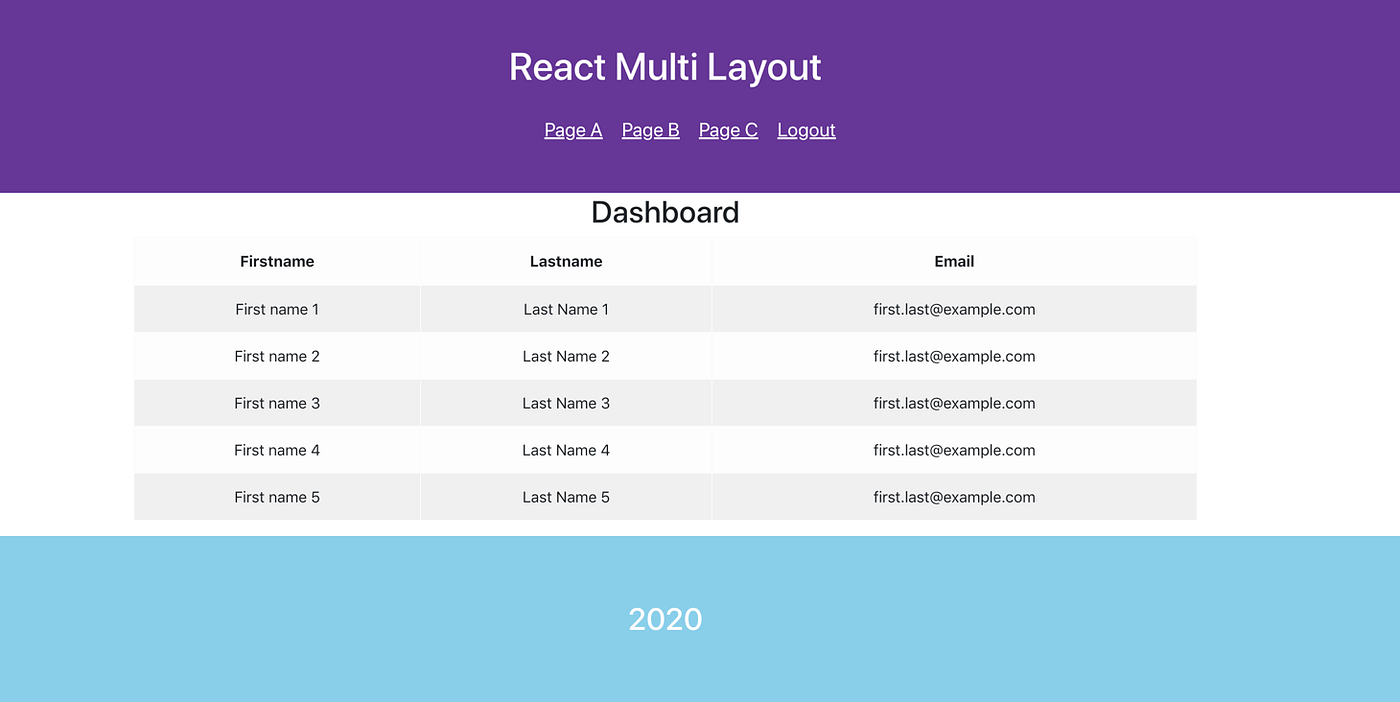Click the Last Name 1 cell
The width and height of the screenshot is (1400, 702).
coord(566,309)
